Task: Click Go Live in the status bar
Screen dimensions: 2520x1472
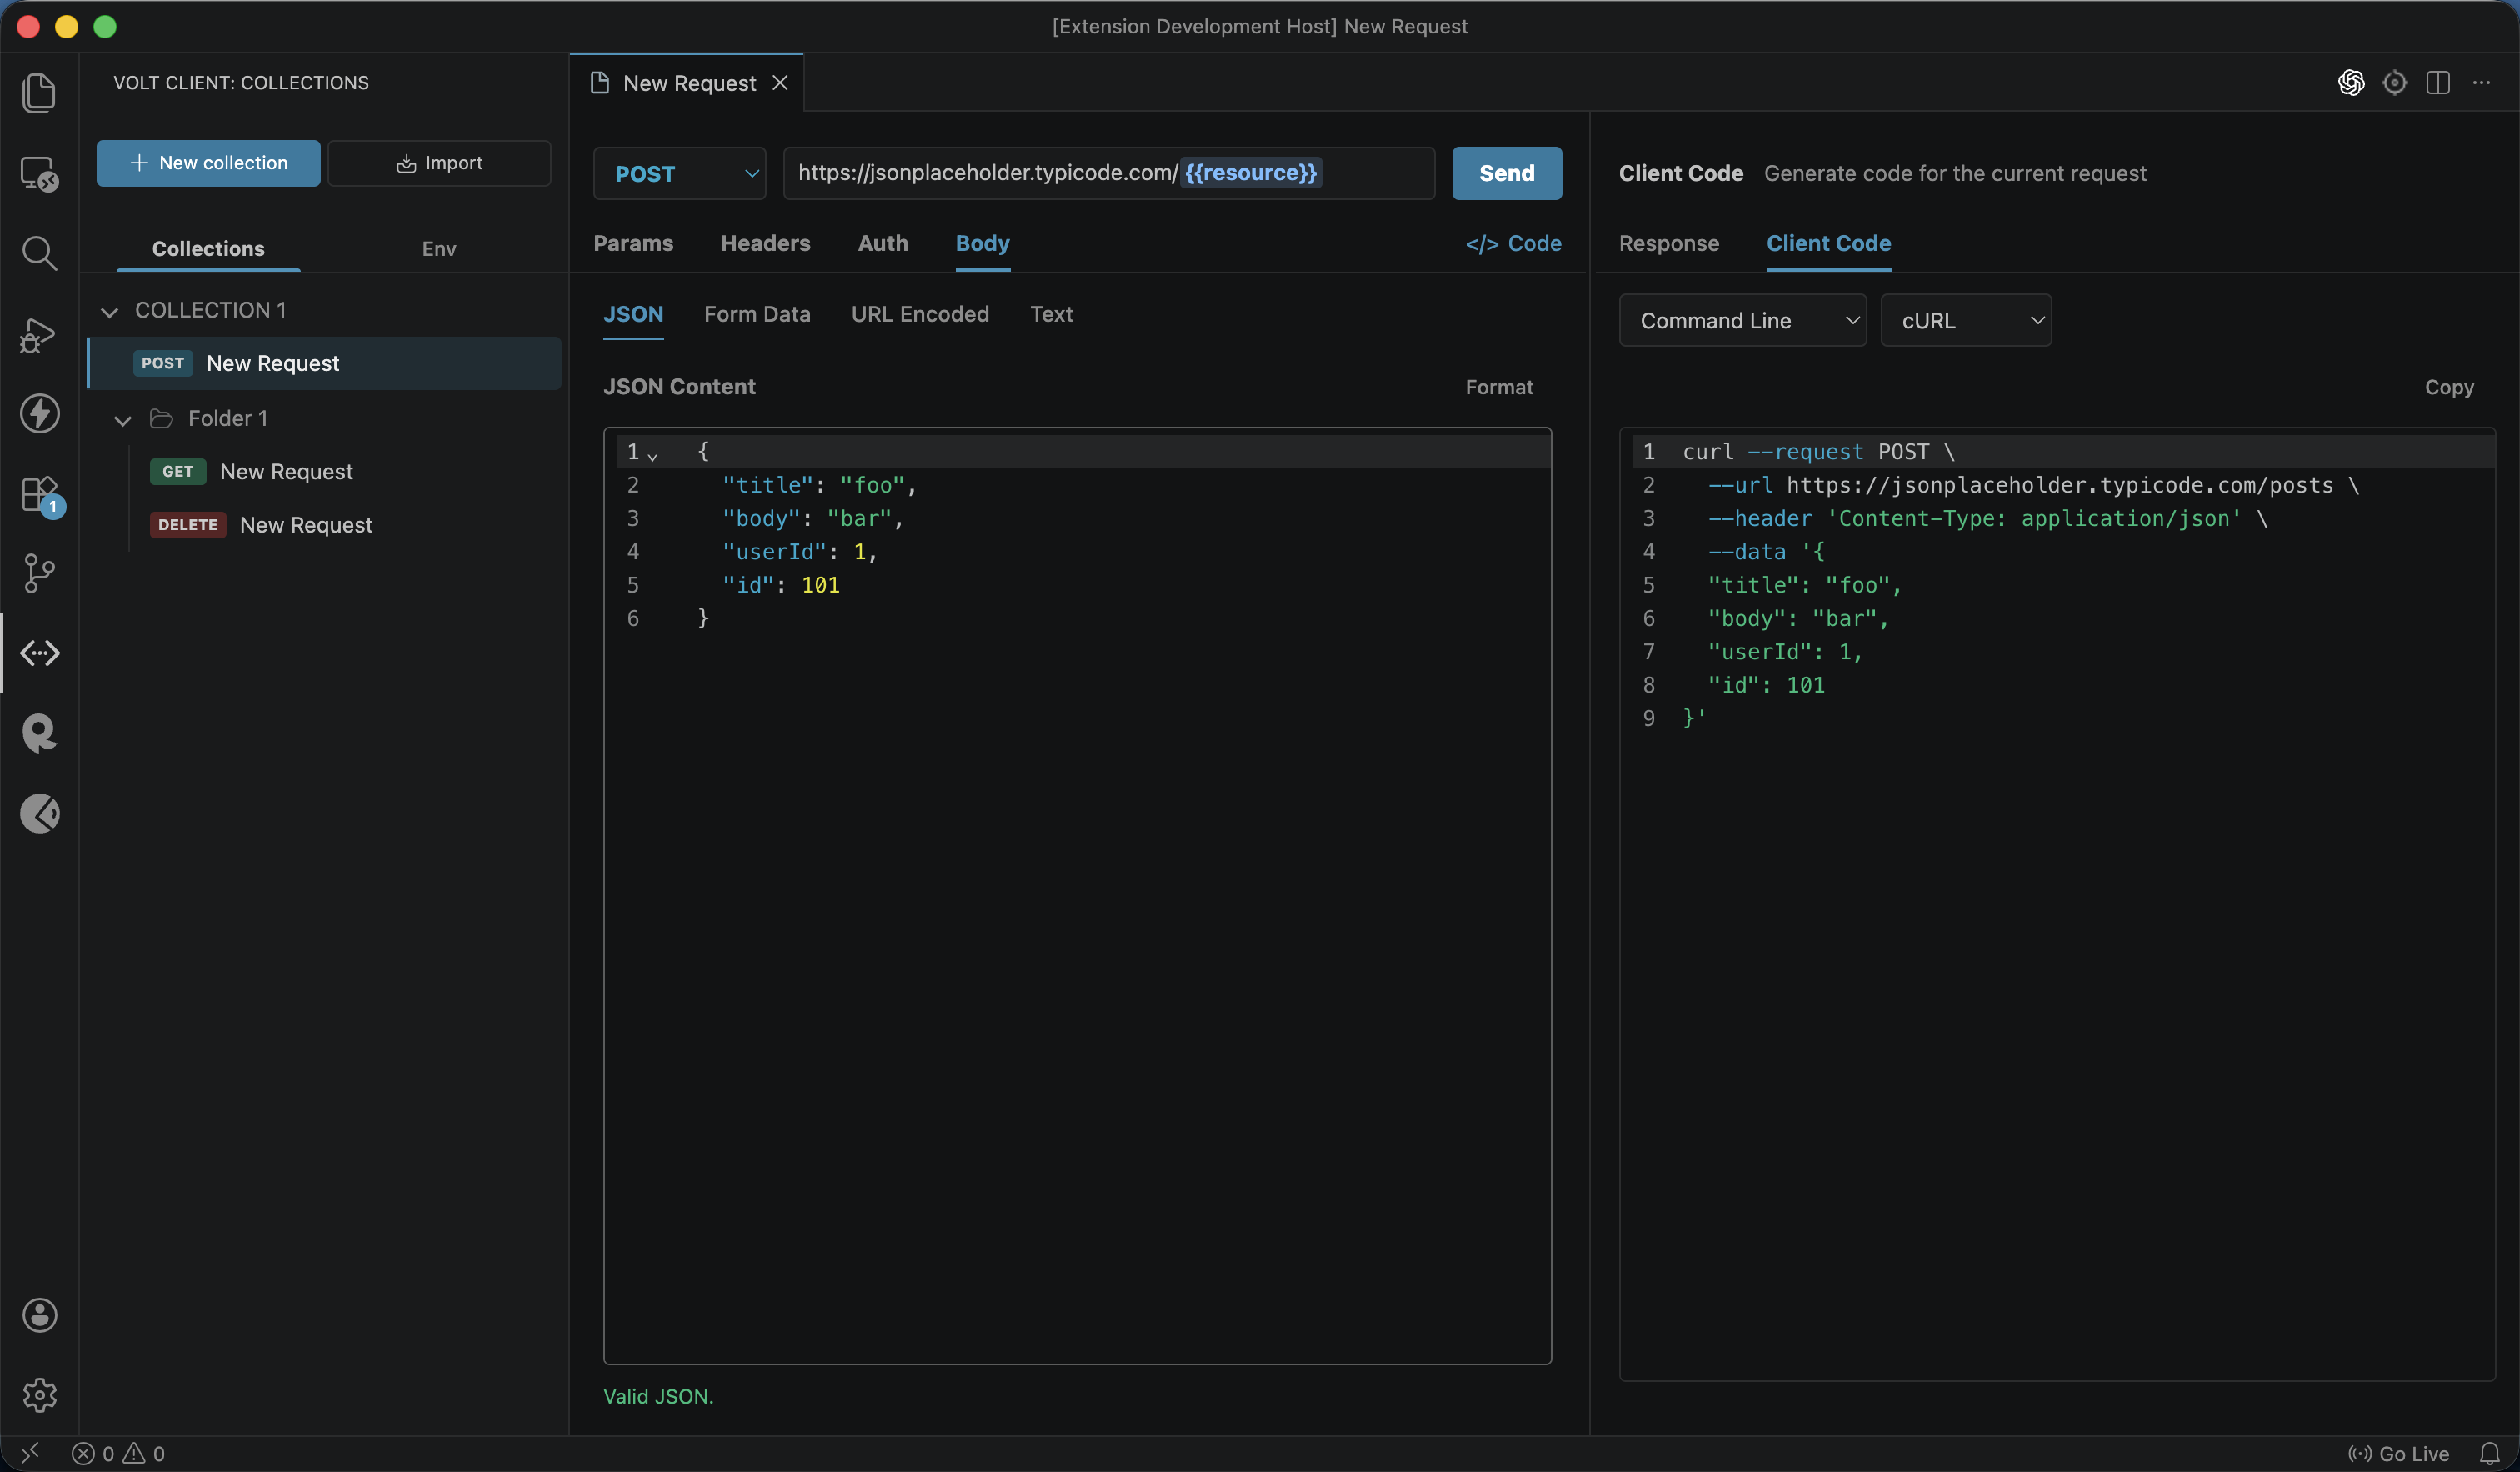Action: pyautogui.click(x=2398, y=1453)
